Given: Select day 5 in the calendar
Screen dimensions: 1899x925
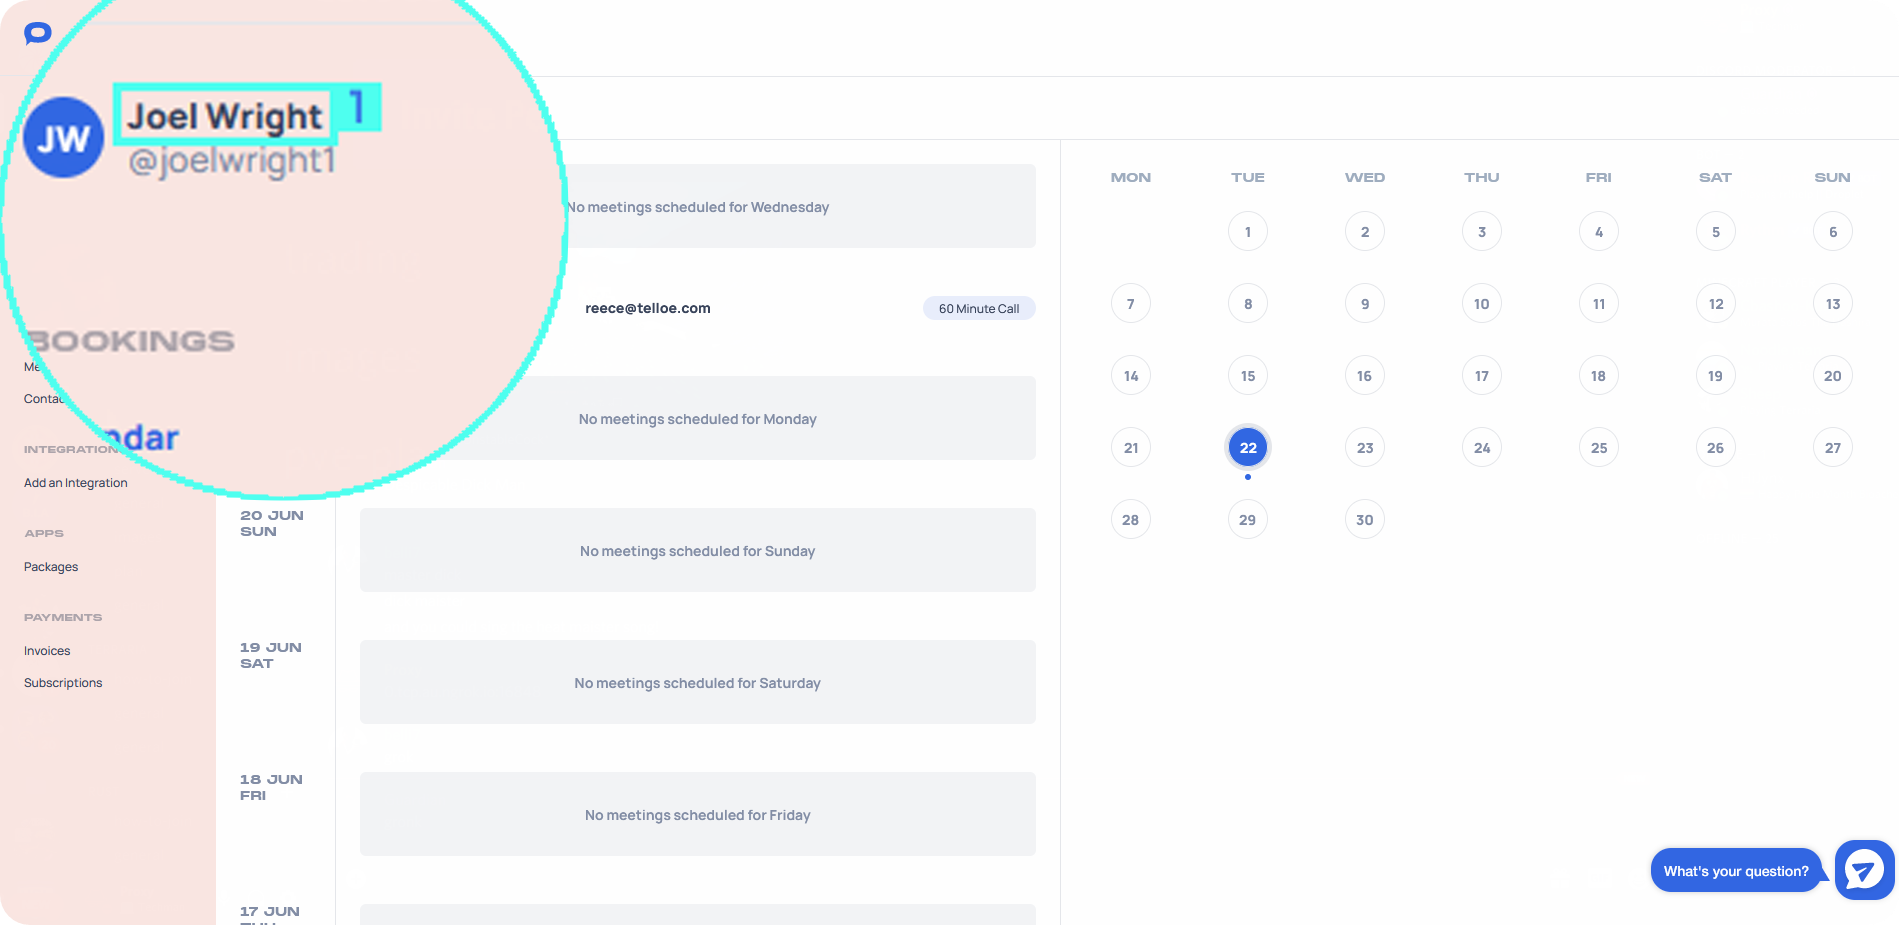Looking at the screenshot, I should [1716, 232].
